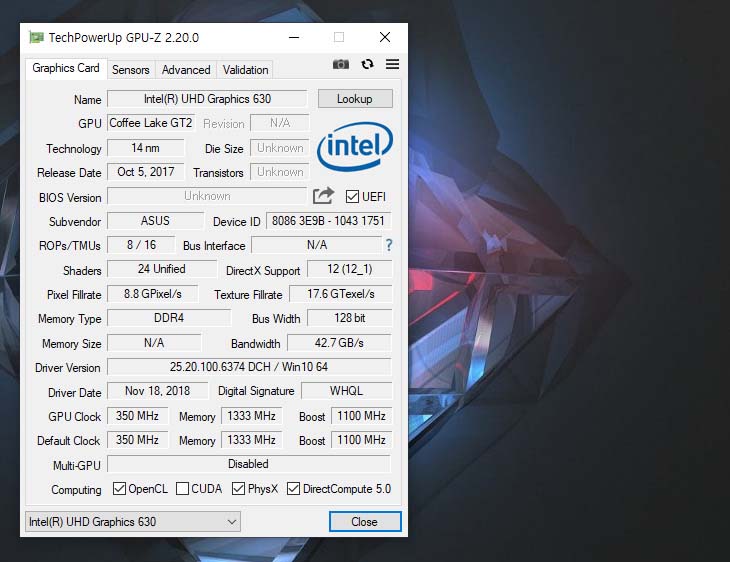
Task: Click Digital Signature value WHQL
Action: (346, 391)
